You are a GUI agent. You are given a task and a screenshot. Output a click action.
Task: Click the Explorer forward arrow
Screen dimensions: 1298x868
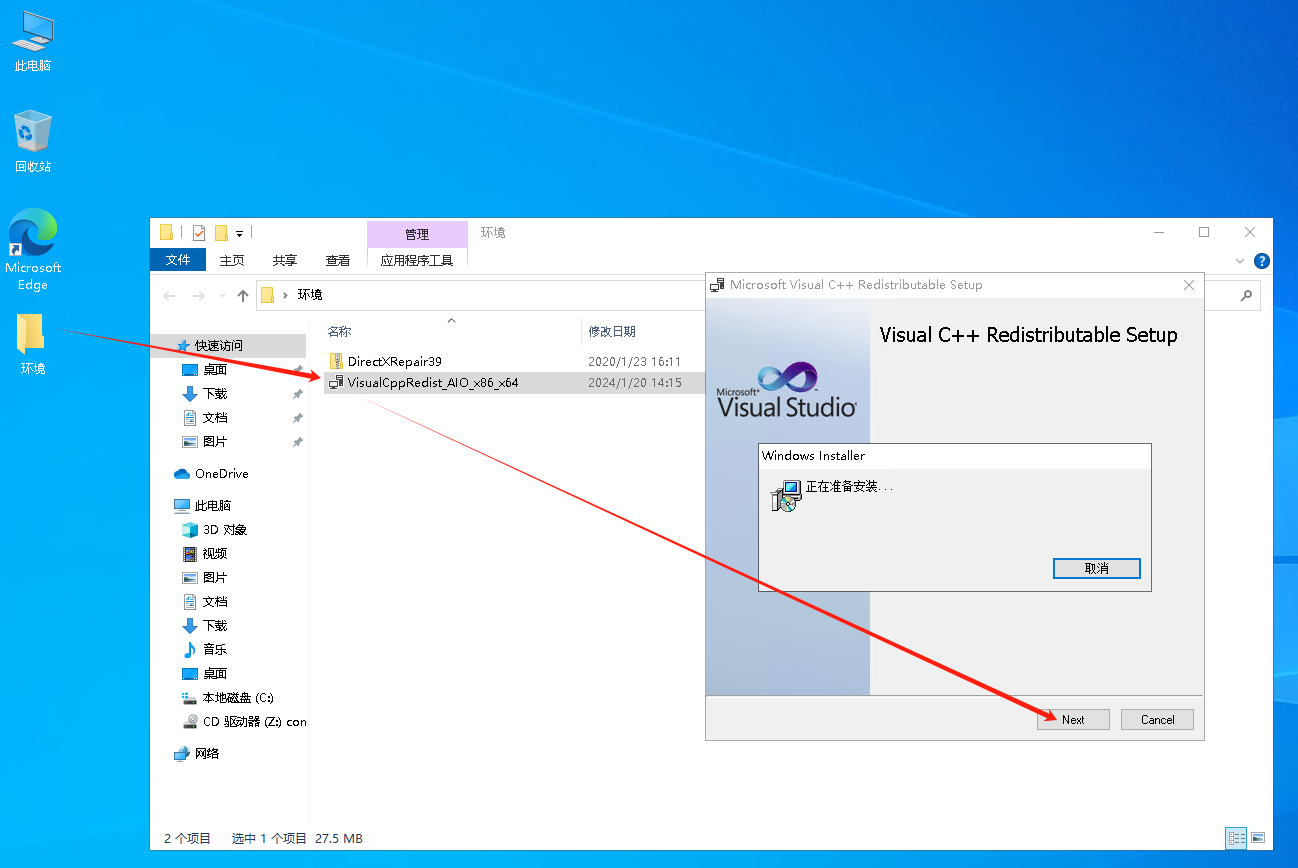[199, 295]
